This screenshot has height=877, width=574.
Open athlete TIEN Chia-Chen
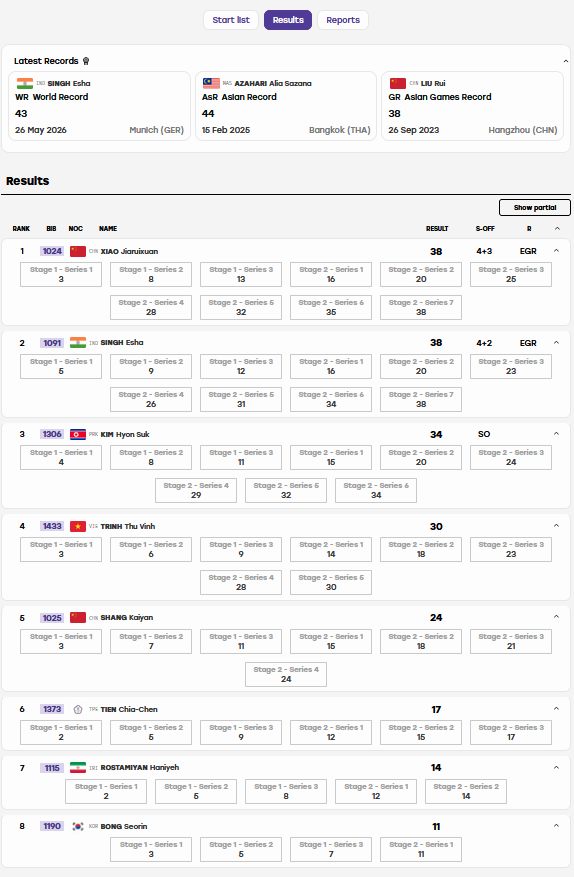pyautogui.click(x=129, y=709)
